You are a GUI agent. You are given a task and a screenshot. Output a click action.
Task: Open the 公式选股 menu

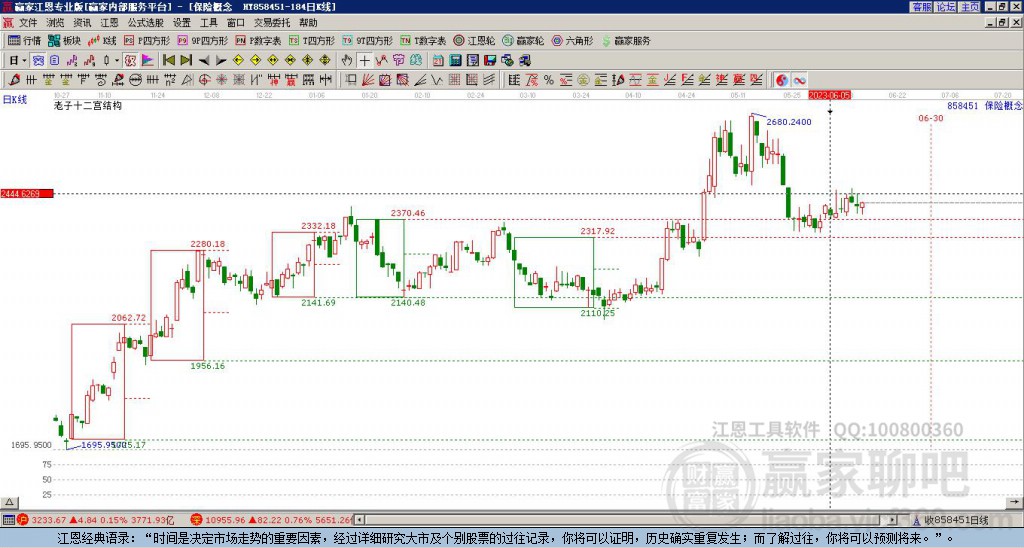146,23
